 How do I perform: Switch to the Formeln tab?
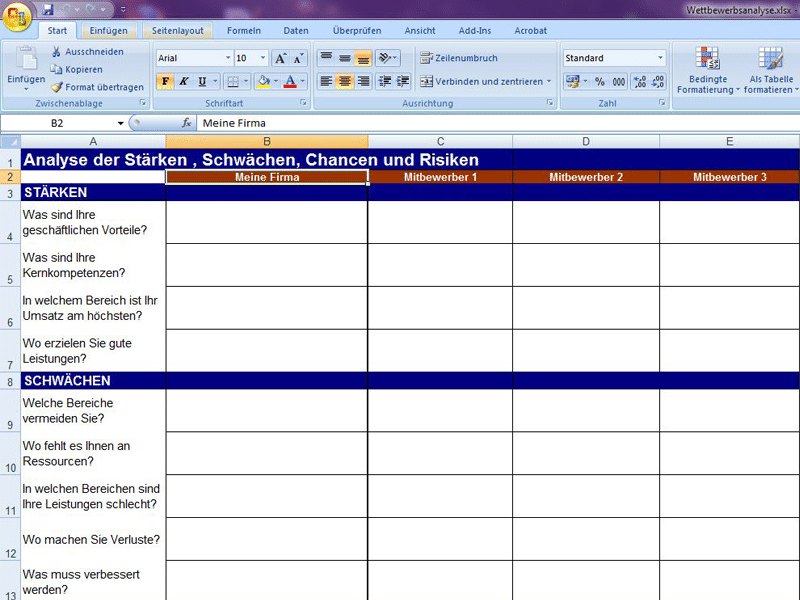coord(243,31)
